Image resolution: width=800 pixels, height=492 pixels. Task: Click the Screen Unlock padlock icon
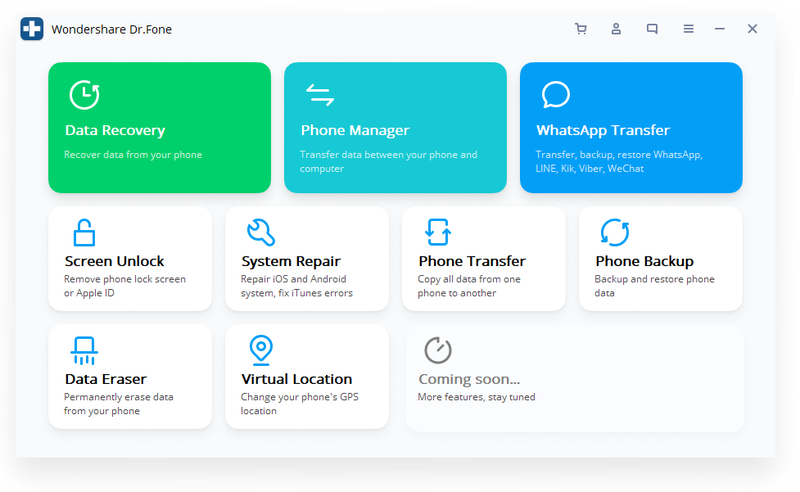84,233
